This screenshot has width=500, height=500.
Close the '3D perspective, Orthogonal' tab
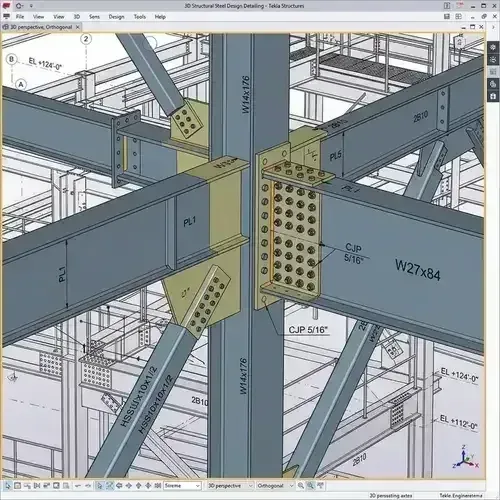[x=77, y=27]
